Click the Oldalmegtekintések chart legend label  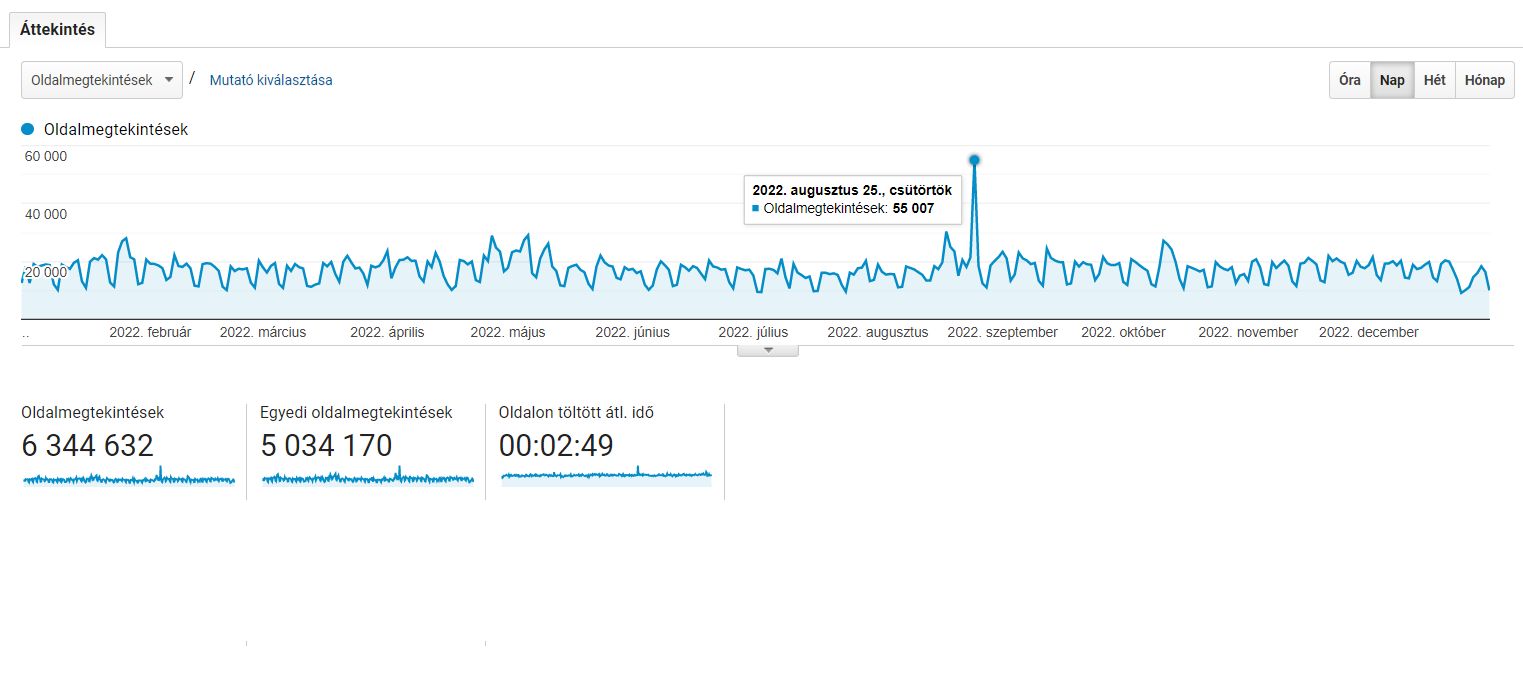[x=116, y=129]
